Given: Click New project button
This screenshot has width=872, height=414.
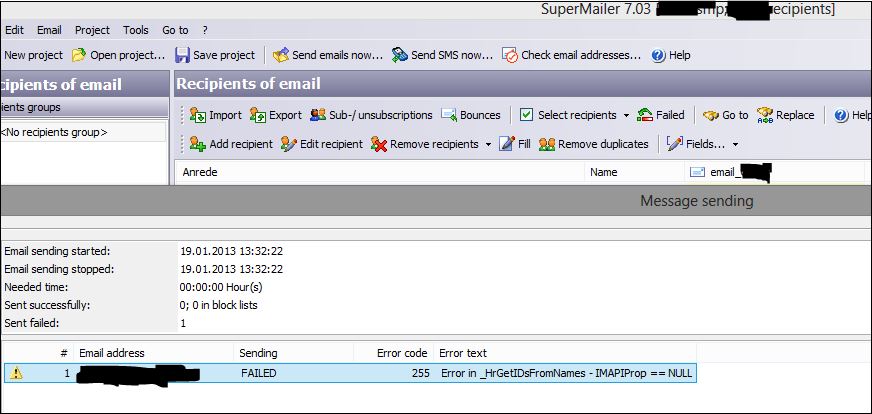Looking at the screenshot, I should 33,55.
